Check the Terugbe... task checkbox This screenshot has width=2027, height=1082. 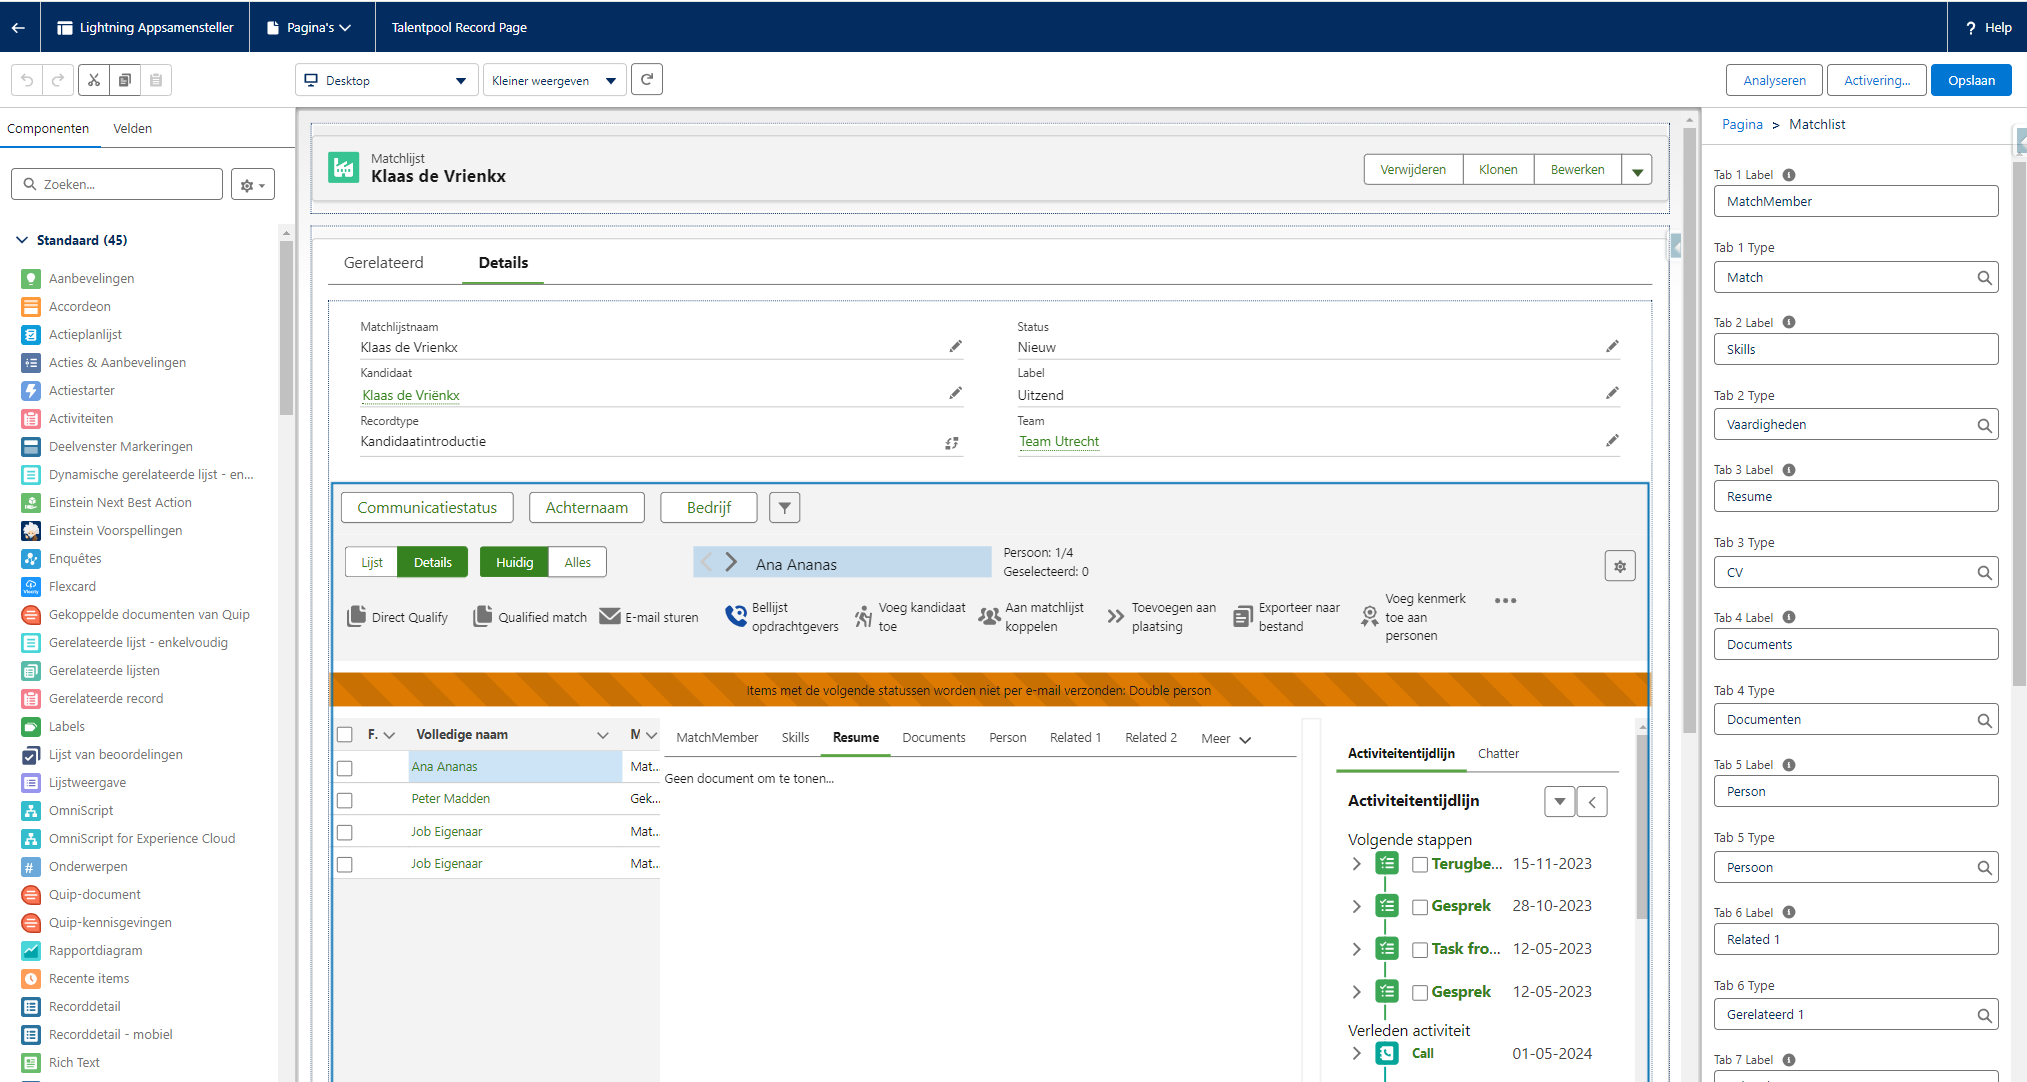(1419, 864)
